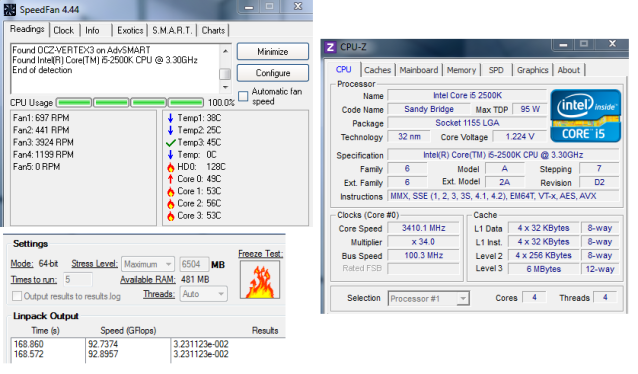Viewport: 638px width, 374px height.
Task: Click the Minimize button in SpeedFan
Action: click(x=273, y=52)
